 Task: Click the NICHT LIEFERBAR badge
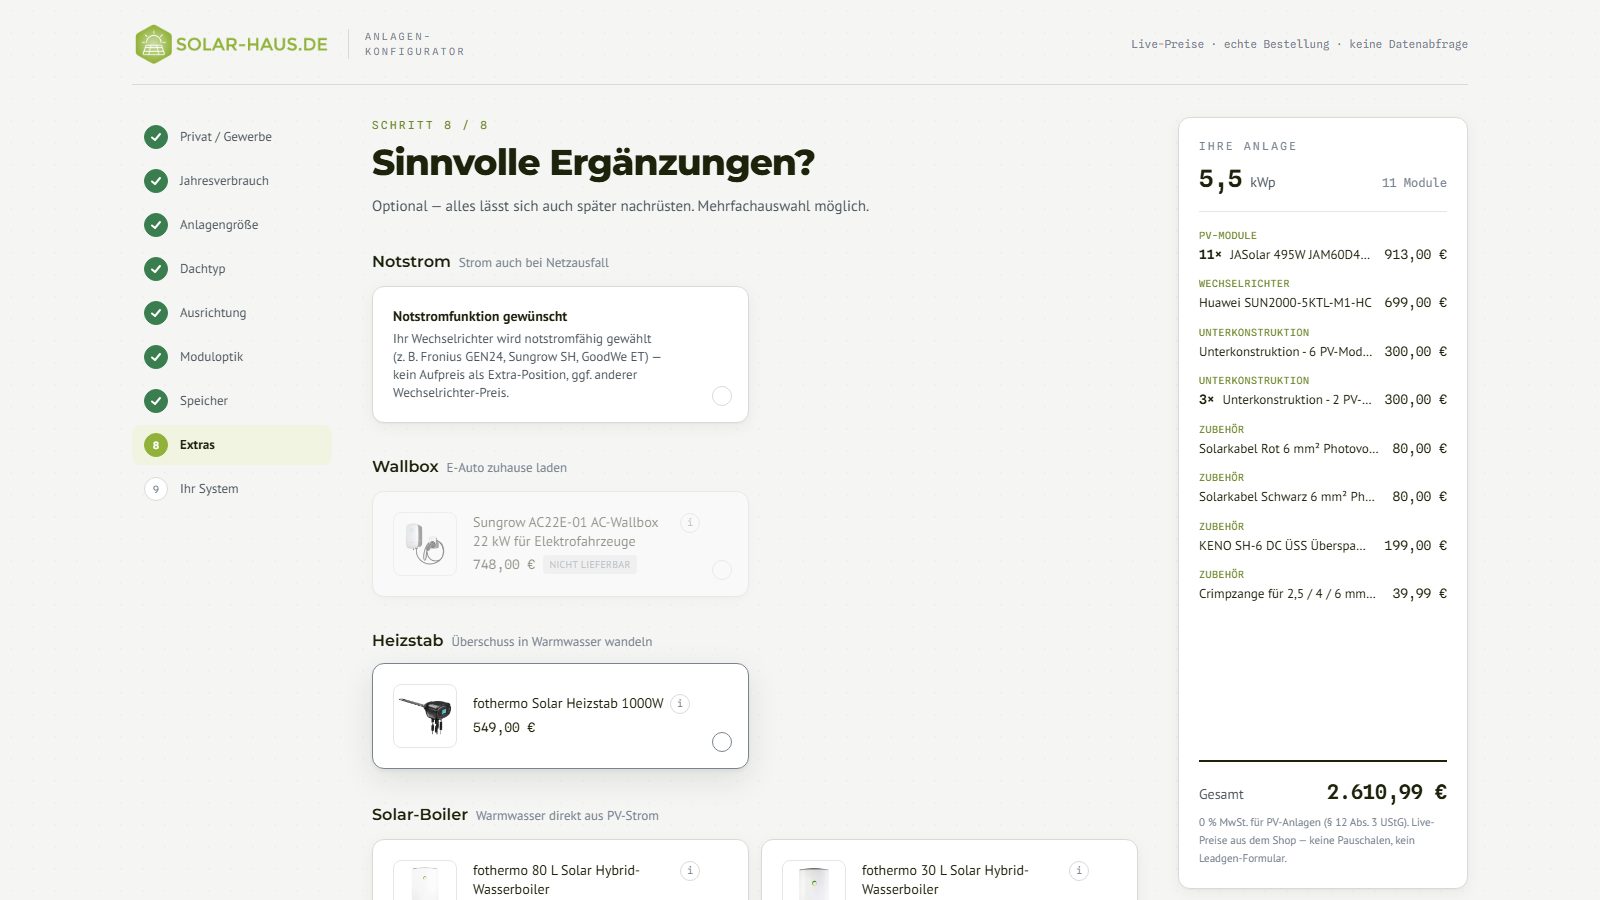[x=590, y=565]
